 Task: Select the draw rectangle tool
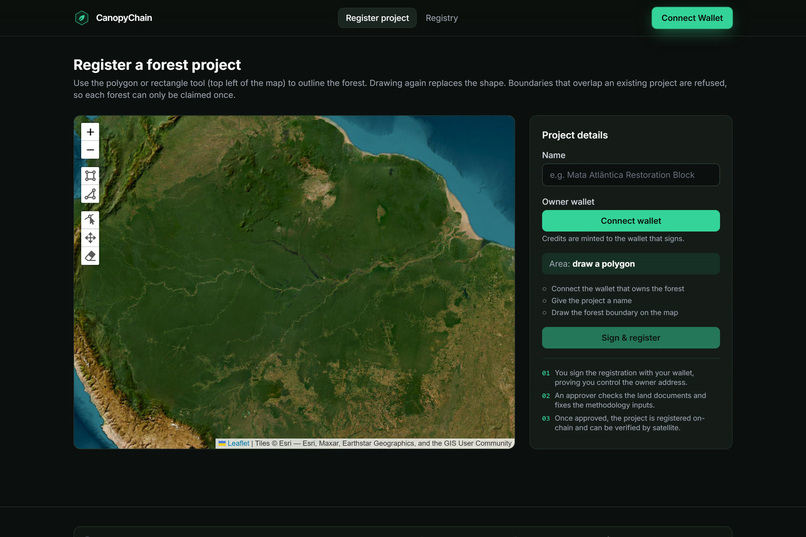click(90, 176)
